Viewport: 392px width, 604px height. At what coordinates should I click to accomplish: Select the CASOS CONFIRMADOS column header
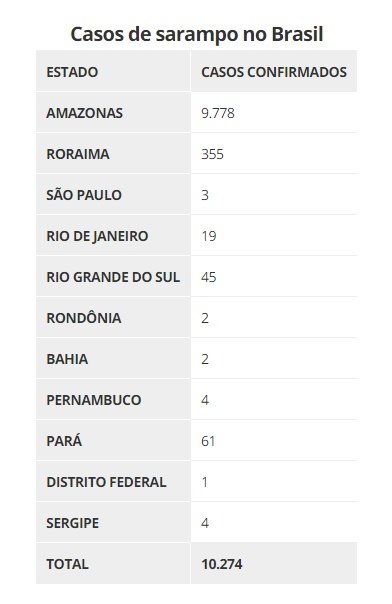click(x=274, y=72)
